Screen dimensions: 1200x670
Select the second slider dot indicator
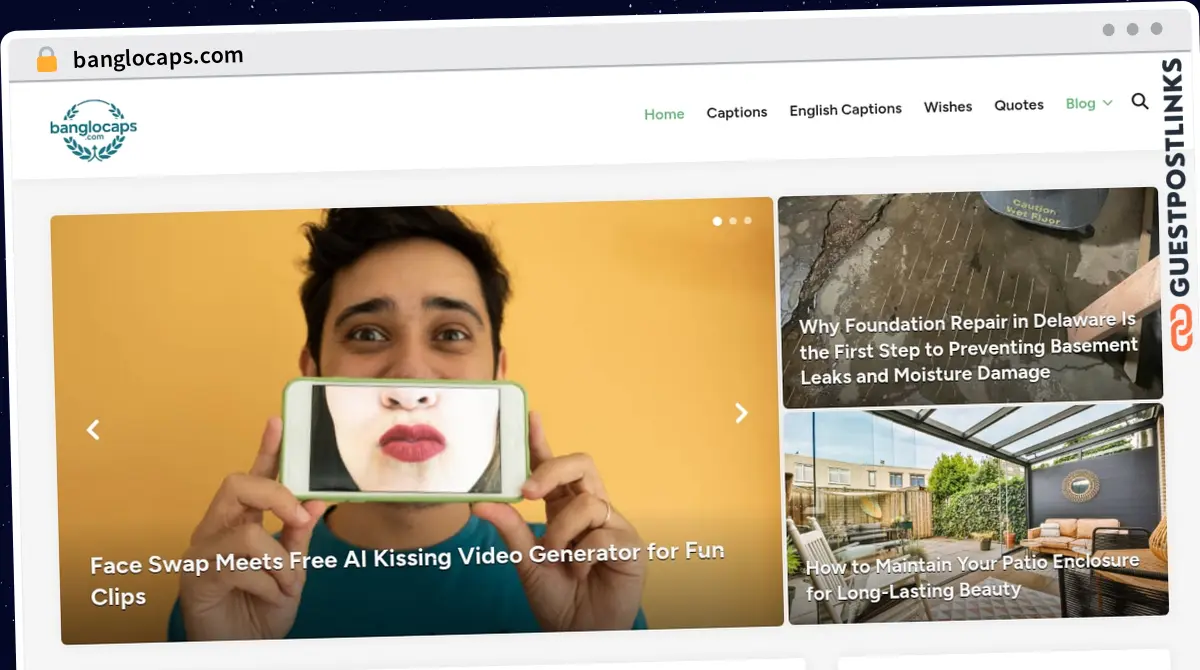tap(733, 221)
